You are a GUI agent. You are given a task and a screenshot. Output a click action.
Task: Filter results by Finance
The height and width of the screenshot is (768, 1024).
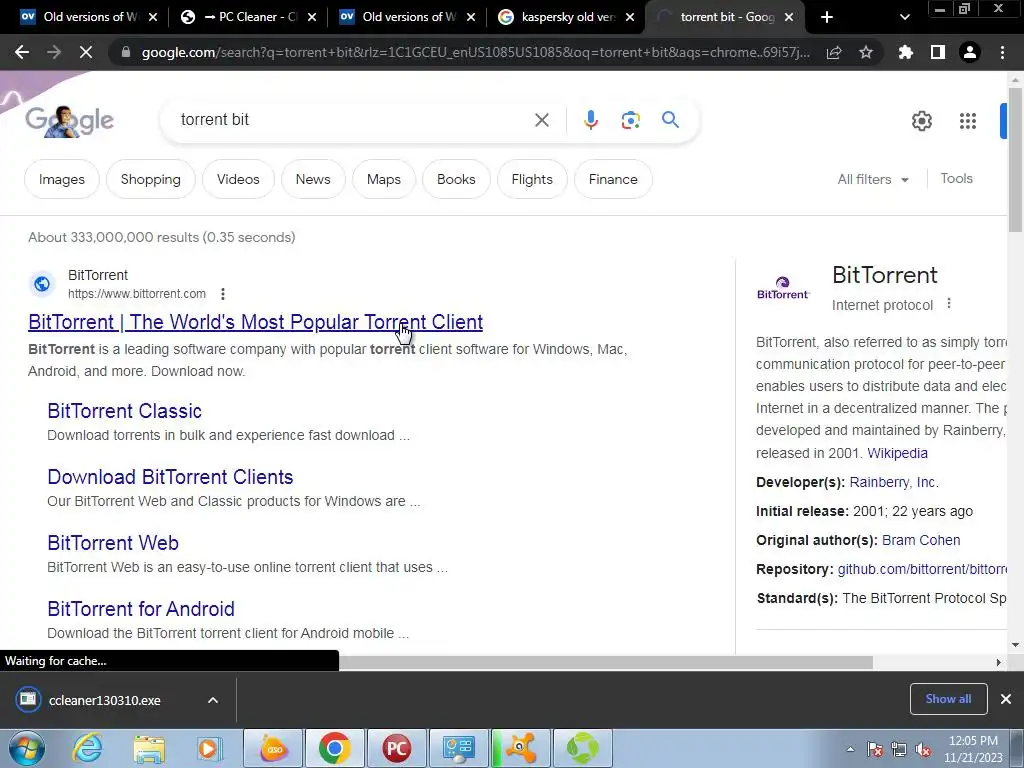[x=613, y=179]
